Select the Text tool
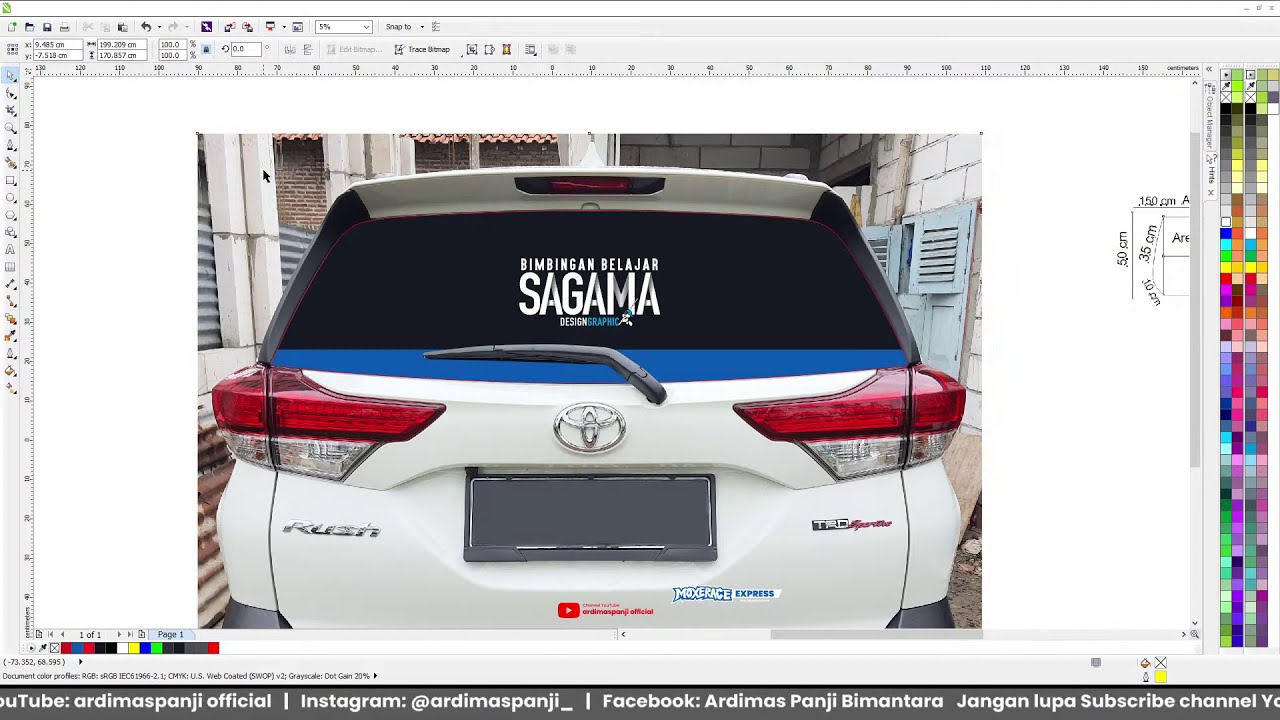The width and height of the screenshot is (1280, 720). point(10,249)
